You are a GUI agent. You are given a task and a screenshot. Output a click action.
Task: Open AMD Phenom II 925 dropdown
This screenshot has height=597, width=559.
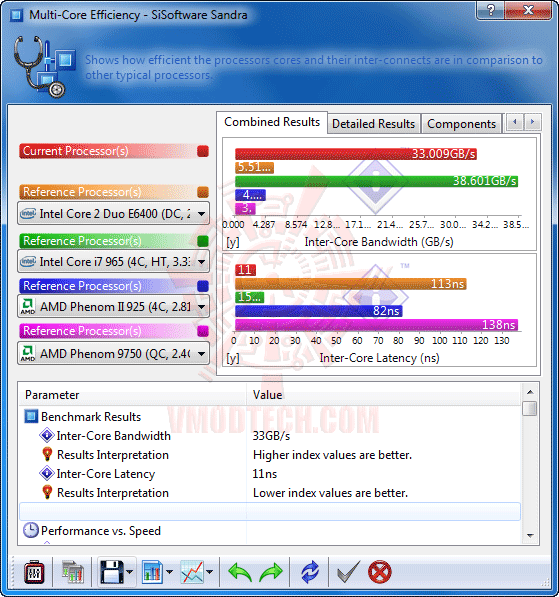113,306
